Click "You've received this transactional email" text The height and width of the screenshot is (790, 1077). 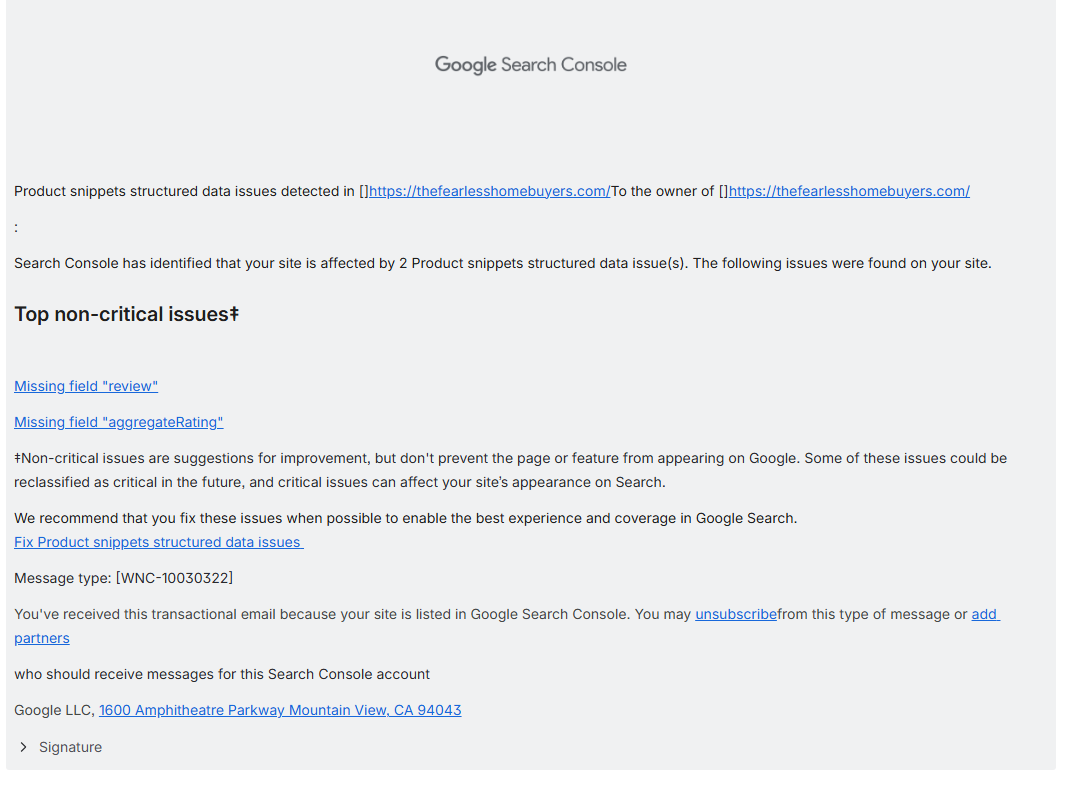pyautogui.click(x=352, y=615)
